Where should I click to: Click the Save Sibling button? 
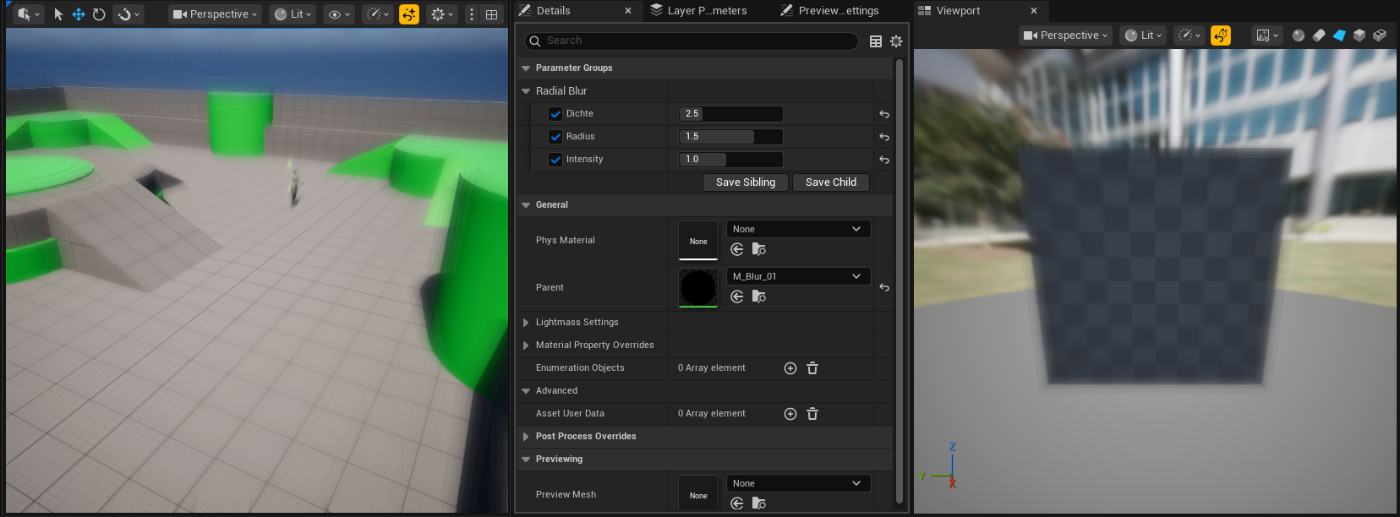tap(745, 182)
